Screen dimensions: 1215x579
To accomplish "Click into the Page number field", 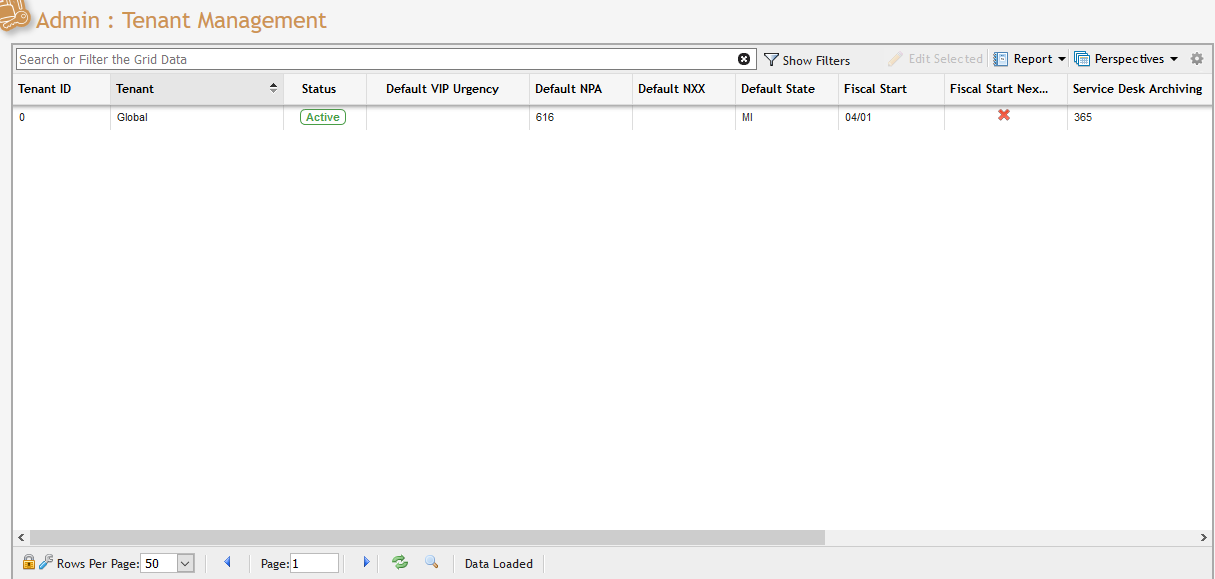I will tap(314, 564).
